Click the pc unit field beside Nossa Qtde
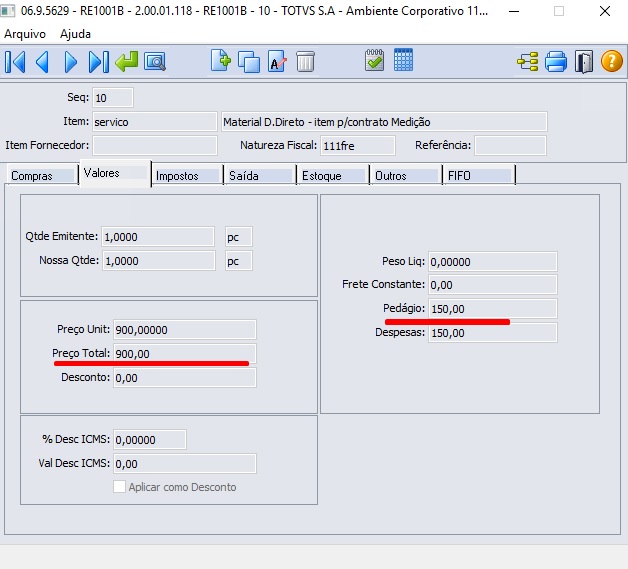The image size is (628, 569). [239, 261]
